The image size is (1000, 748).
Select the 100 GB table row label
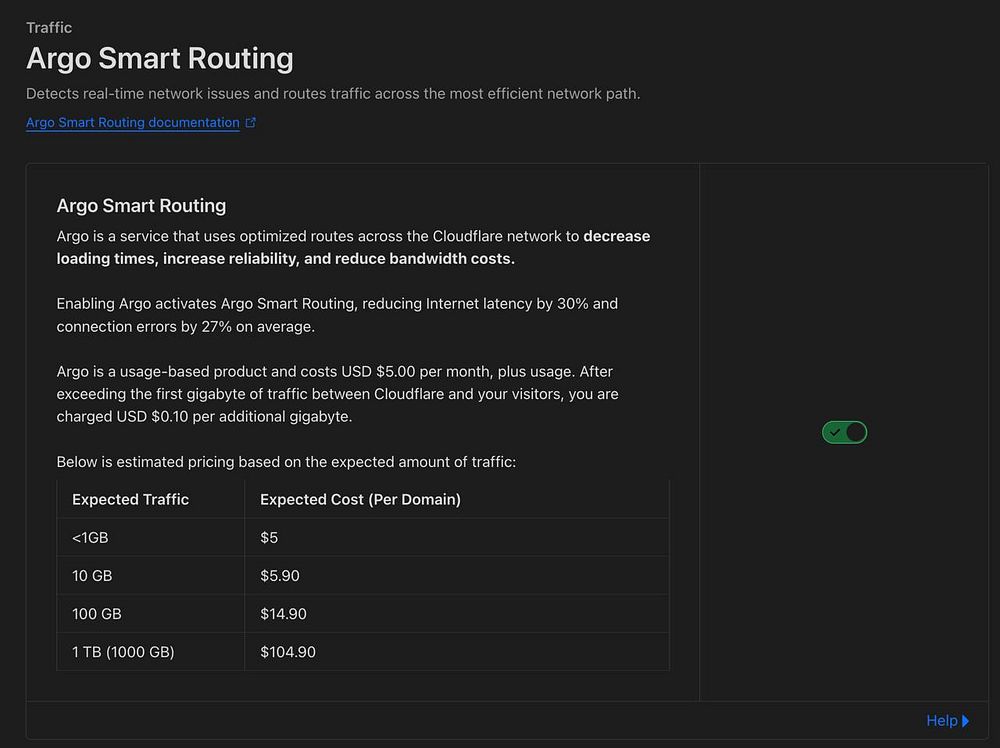[97, 614]
